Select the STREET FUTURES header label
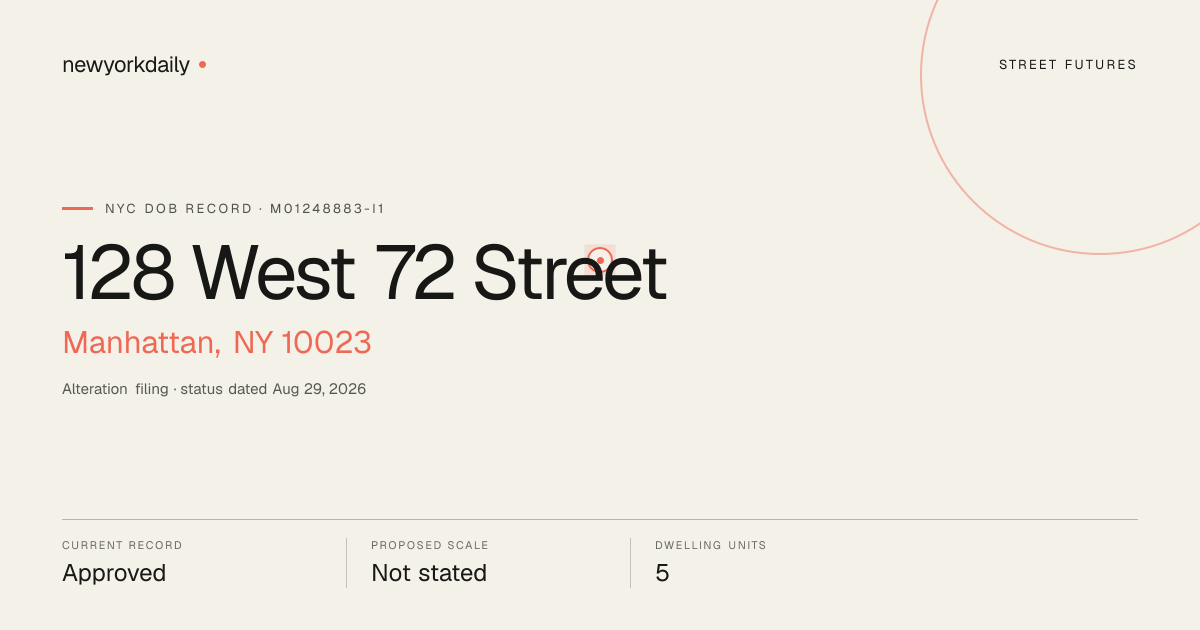This screenshot has height=630, width=1200. [x=1068, y=65]
